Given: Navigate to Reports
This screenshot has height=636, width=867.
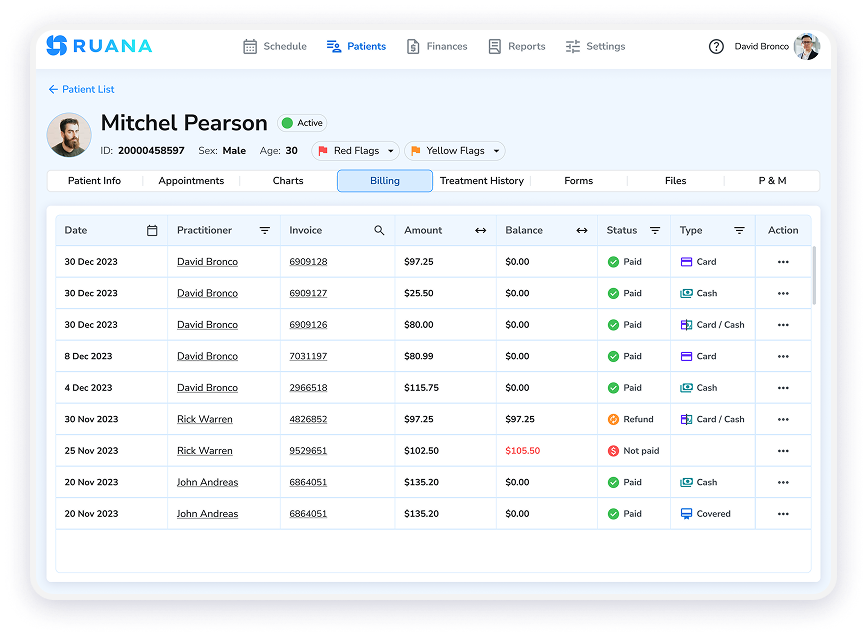Looking at the screenshot, I should (517, 46).
